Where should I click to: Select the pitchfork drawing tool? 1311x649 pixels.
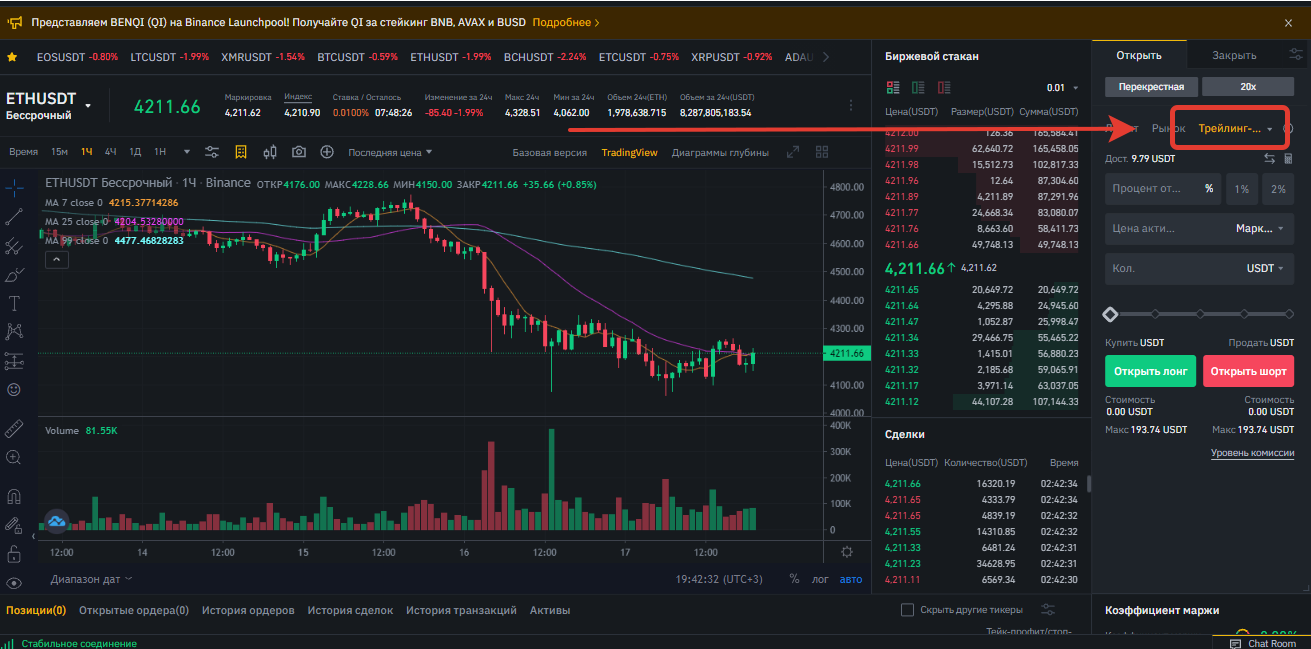(x=15, y=245)
